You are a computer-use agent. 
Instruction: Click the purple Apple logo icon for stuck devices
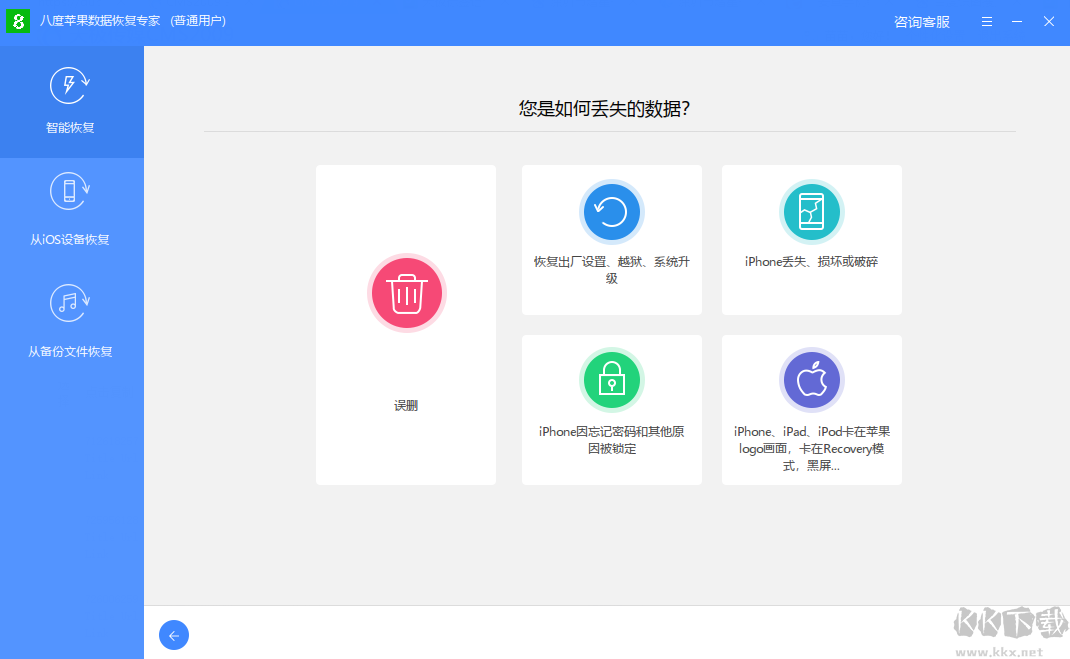[x=811, y=380]
